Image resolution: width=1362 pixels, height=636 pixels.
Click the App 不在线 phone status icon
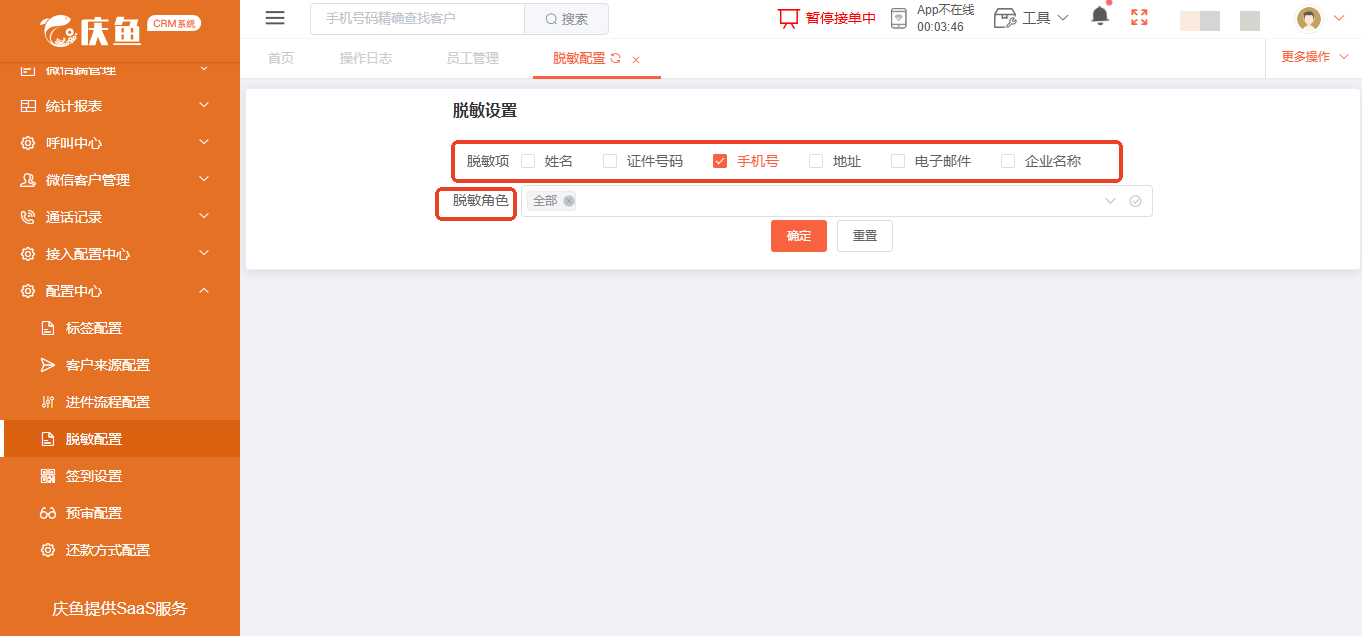[x=897, y=17]
